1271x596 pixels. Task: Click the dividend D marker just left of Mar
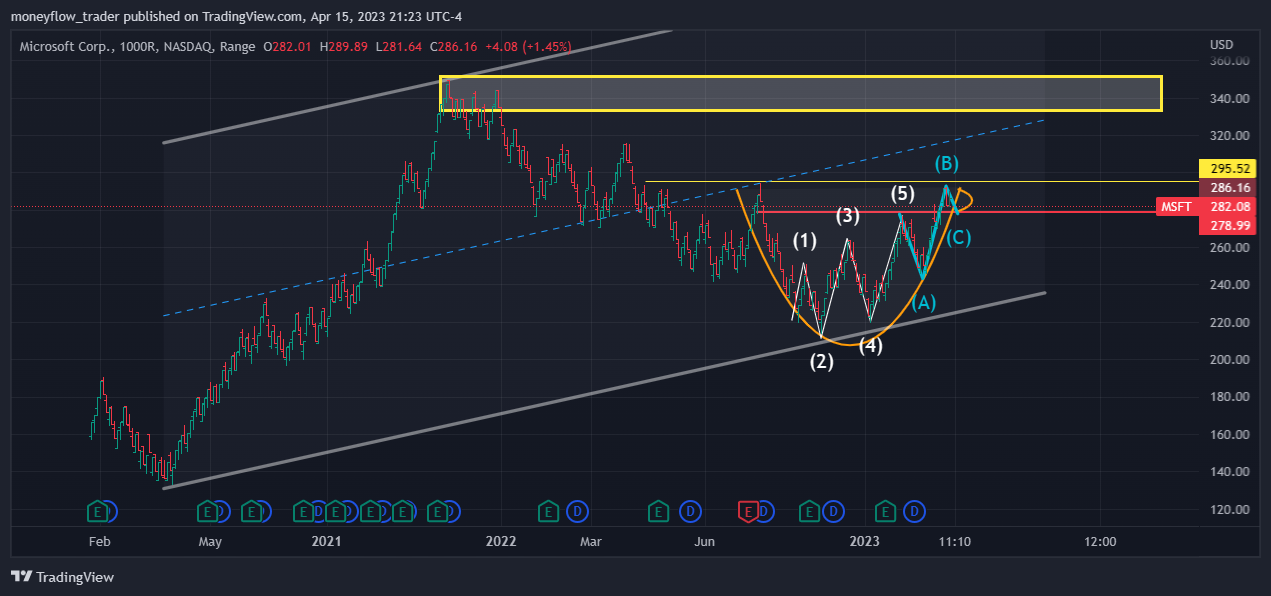click(x=577, y=512)
